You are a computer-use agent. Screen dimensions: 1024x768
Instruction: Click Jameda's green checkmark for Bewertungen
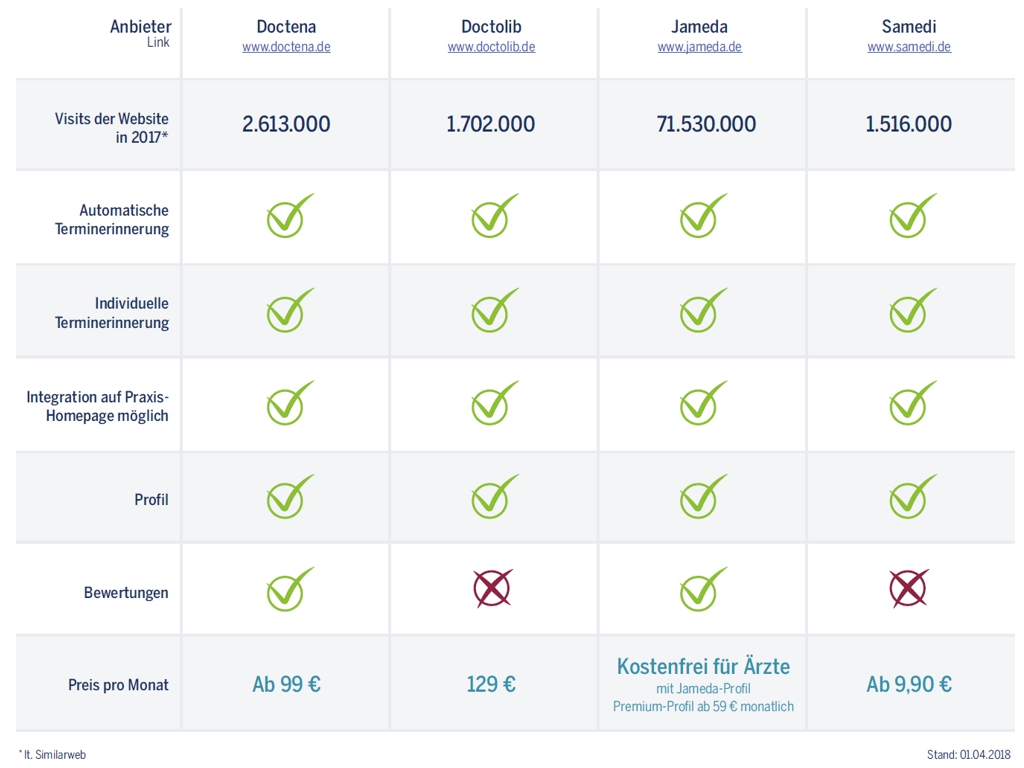(x=703, y=588)
